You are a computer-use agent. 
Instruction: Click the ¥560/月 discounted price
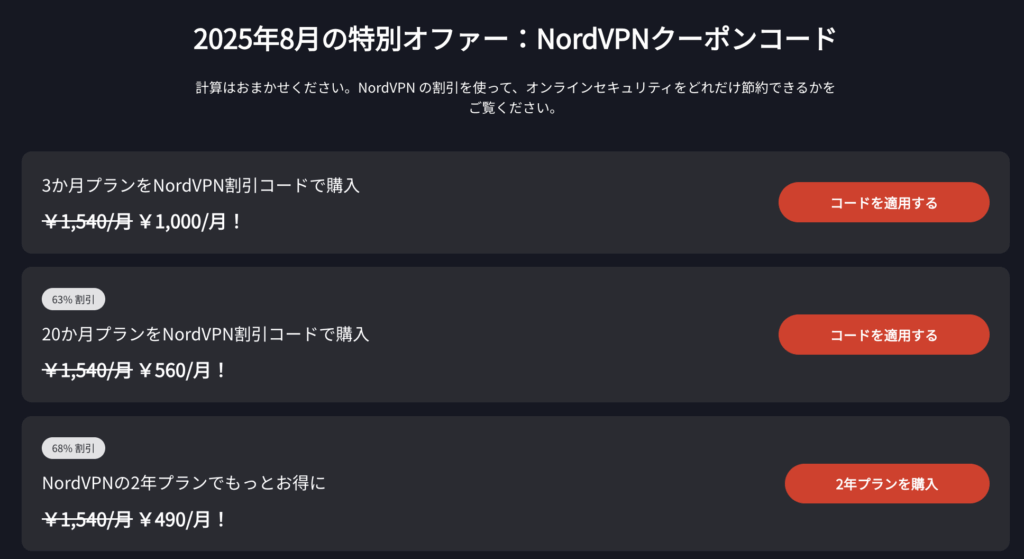[182, 370]
